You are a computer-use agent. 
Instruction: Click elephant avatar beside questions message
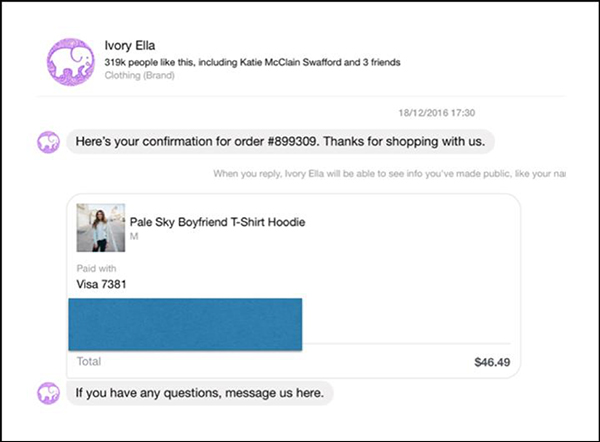click(48, 393)
